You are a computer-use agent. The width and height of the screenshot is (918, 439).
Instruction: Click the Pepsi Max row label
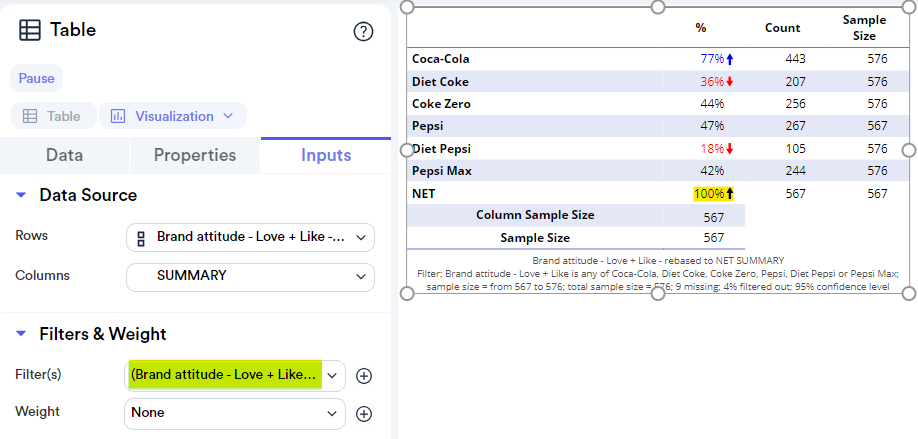coord(442,172)
